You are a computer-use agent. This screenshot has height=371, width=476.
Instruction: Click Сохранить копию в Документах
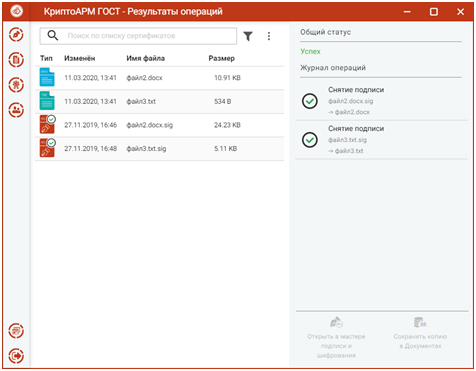click(420, 333)
